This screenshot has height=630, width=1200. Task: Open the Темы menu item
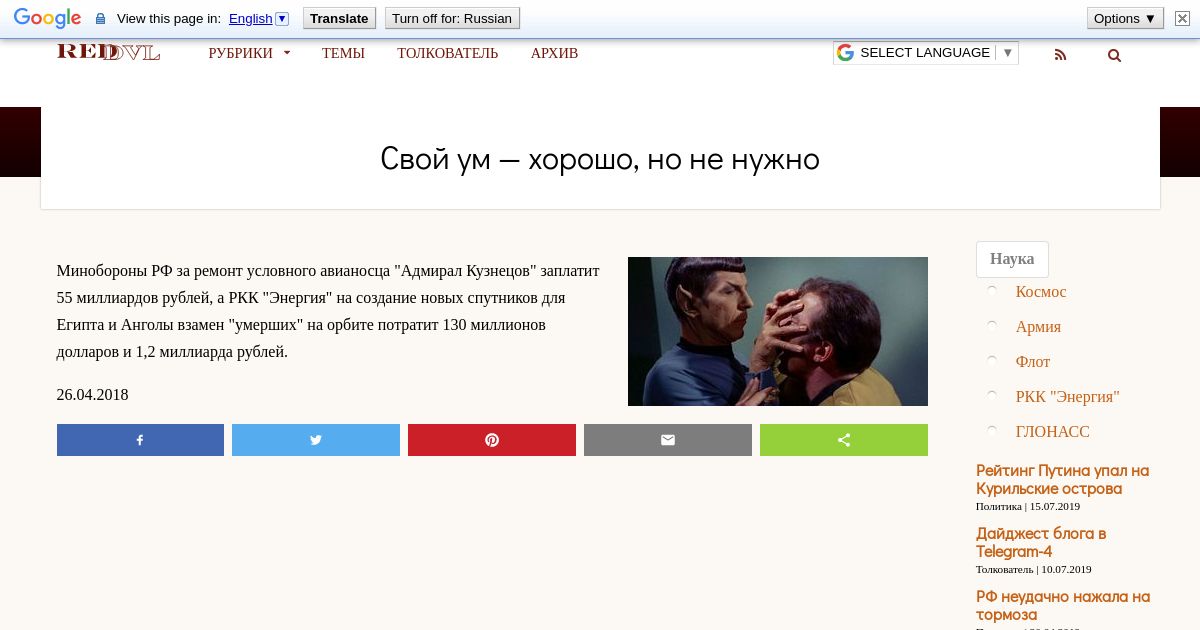point(343,53)
